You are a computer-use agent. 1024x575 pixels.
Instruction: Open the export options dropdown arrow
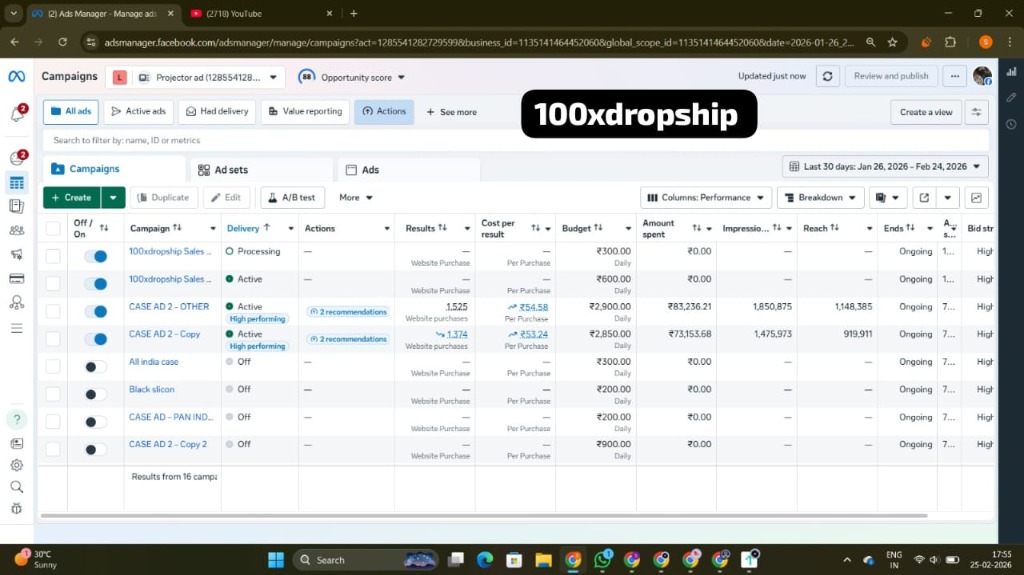(948, 197)
